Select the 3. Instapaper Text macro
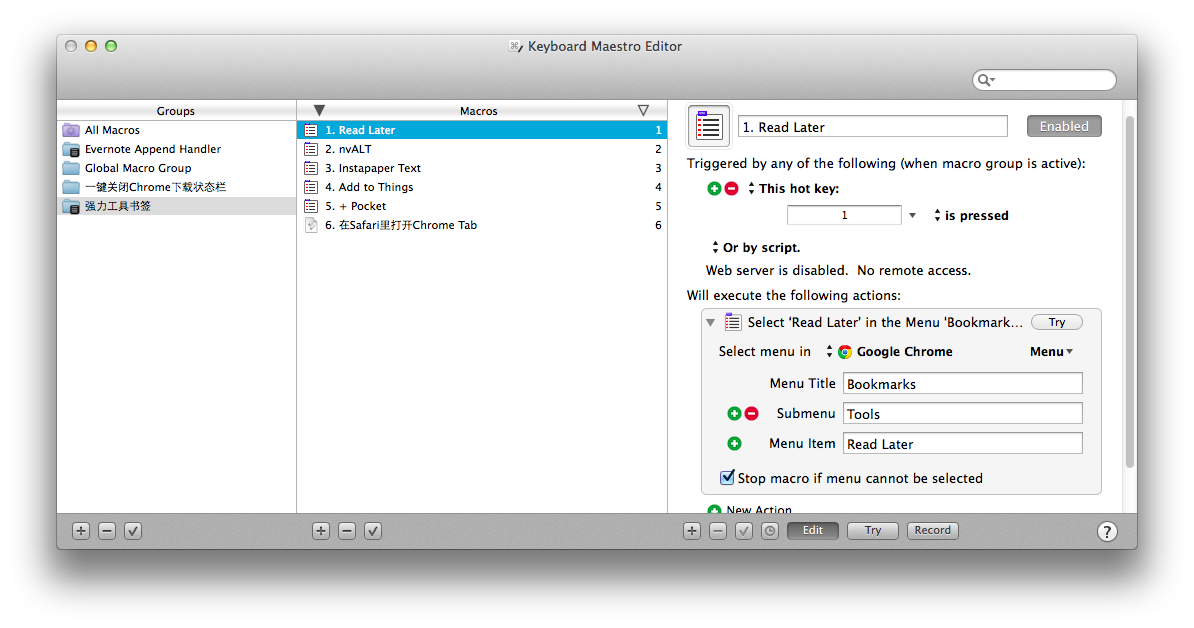1194x628 pixels. (482, 168)
